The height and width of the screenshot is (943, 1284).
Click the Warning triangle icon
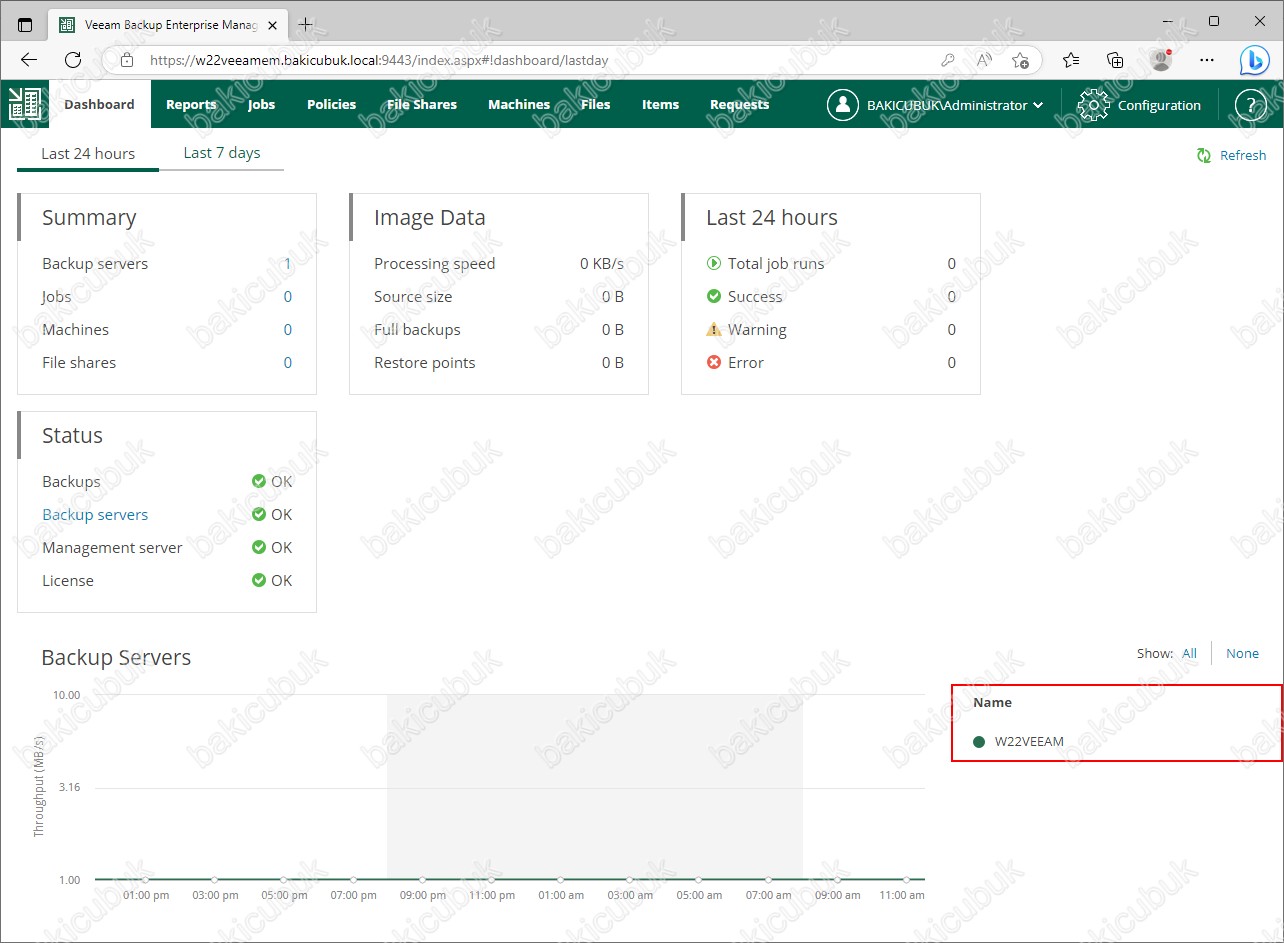pos(713,329)
